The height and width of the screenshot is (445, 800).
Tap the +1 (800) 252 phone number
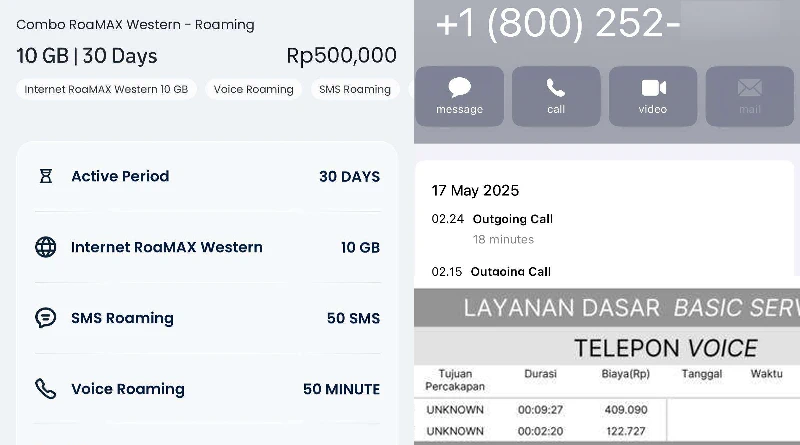558,23
